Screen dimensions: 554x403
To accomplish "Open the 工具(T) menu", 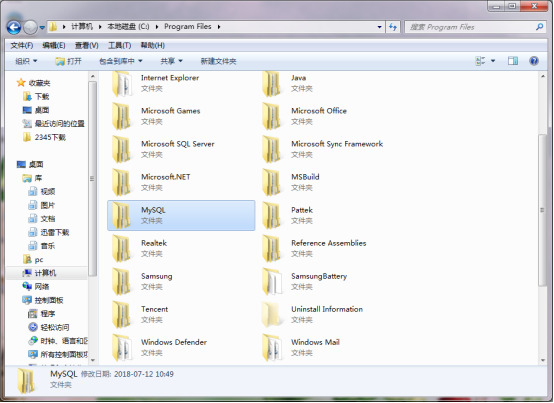I will tap(119, 45).
